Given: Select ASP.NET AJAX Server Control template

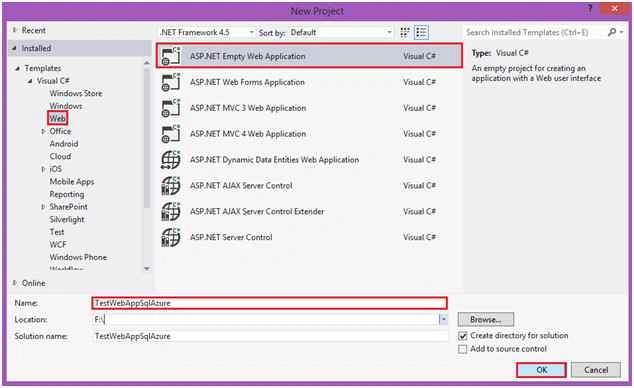Looking at the screenshot, I should coord(309,186).
